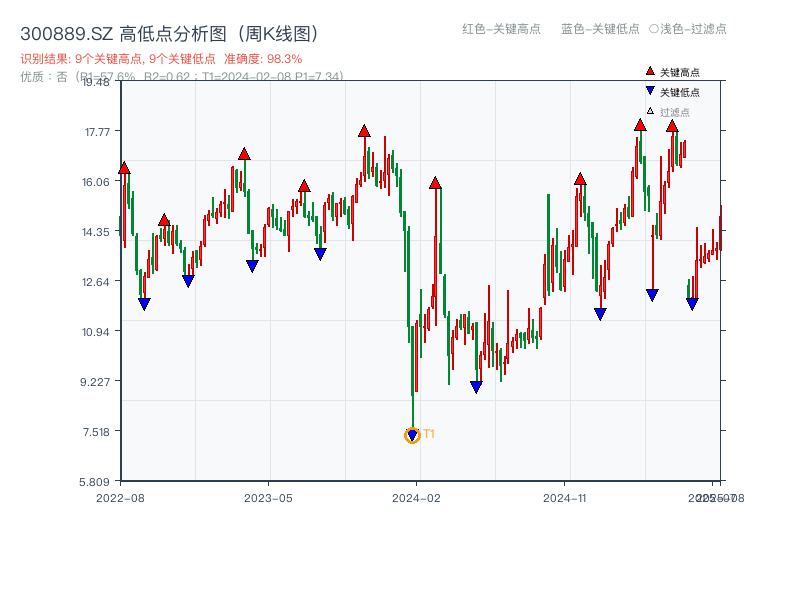Click the 12.64 y-axis label

96,282
